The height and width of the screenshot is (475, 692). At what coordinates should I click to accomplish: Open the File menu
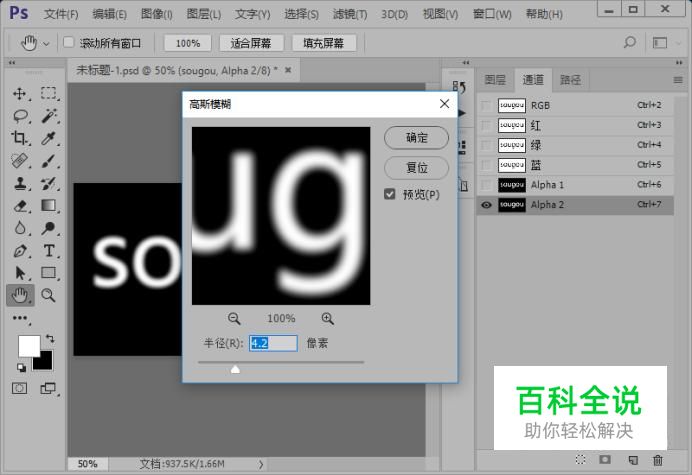[x=61, y=14]
